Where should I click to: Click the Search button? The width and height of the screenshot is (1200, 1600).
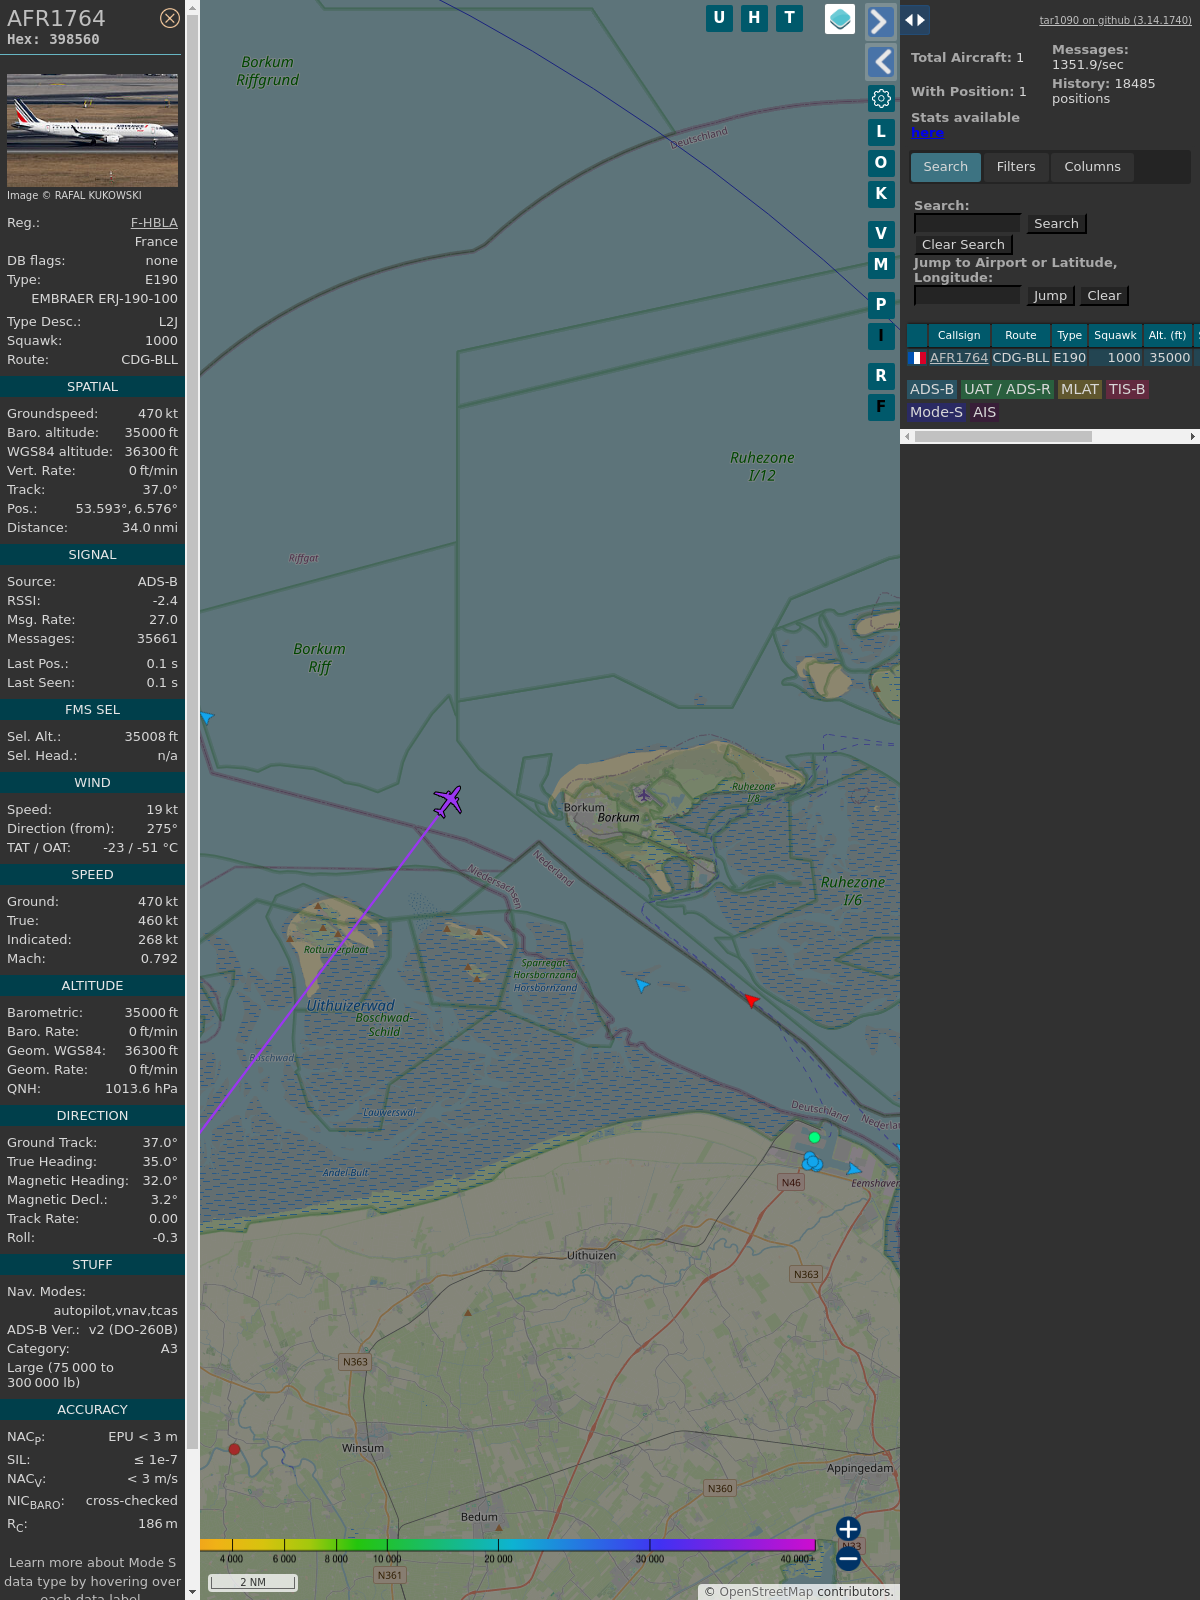point(1056,224)
